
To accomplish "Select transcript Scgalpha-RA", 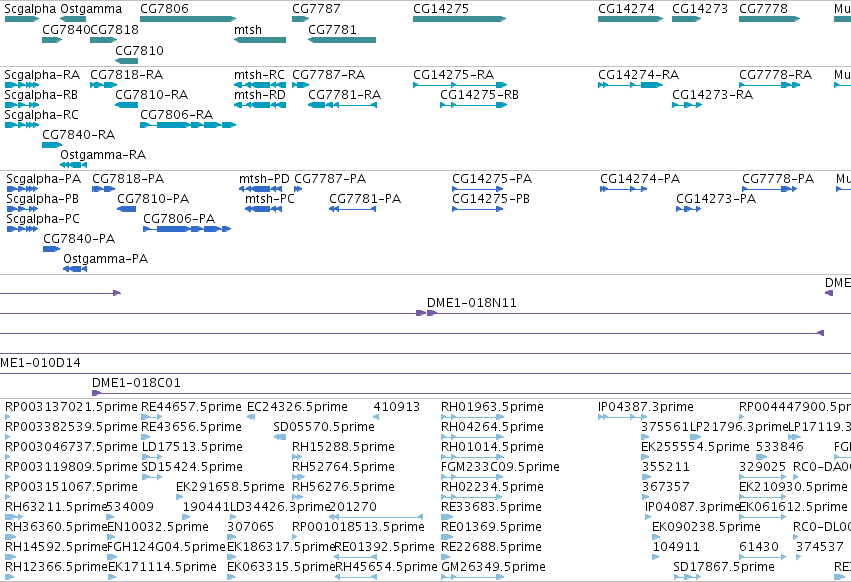I will (42, 75).
